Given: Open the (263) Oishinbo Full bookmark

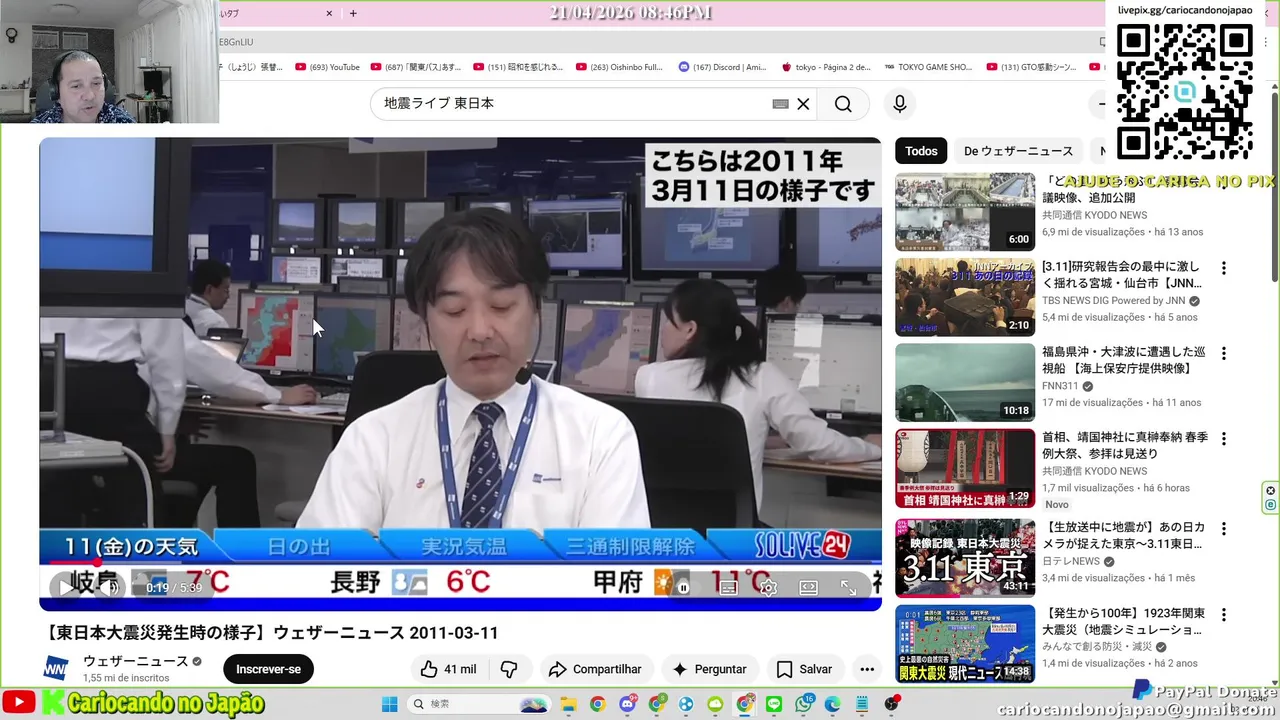Looking at the screenshot, I should pyautogui.click(x=619, y=67).
